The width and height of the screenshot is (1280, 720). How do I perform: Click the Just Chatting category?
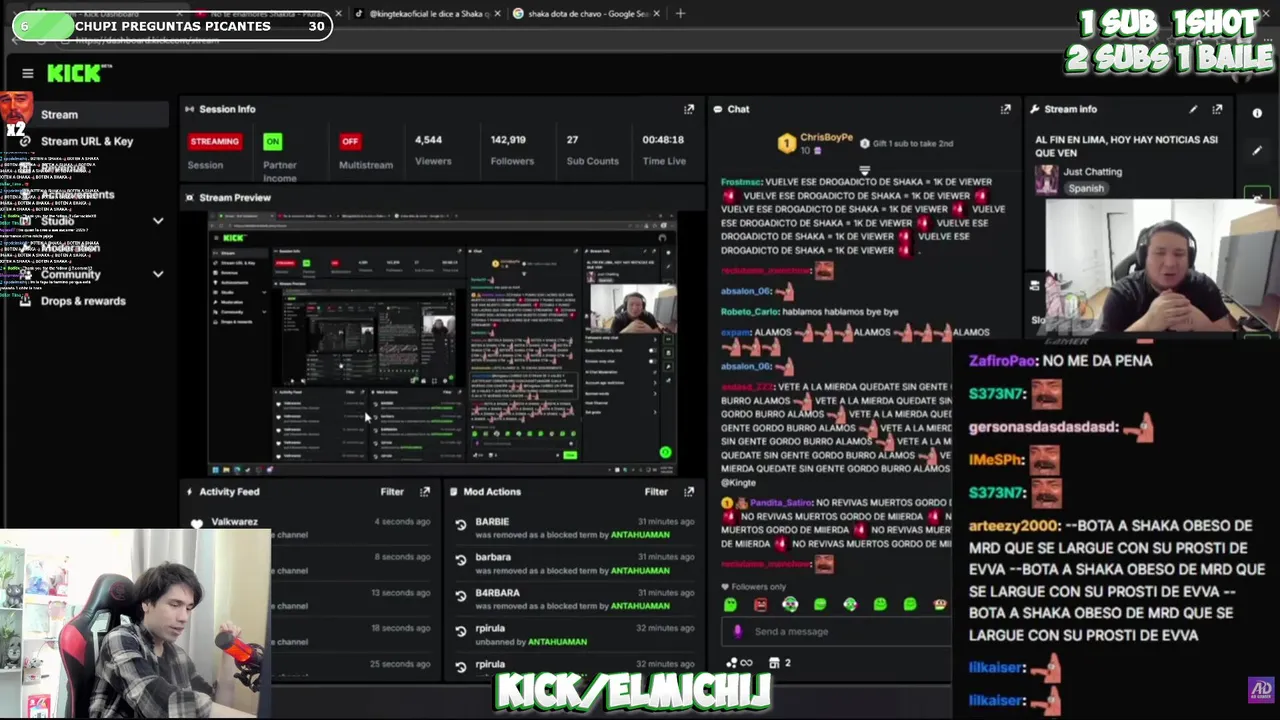click(1093, 172)
